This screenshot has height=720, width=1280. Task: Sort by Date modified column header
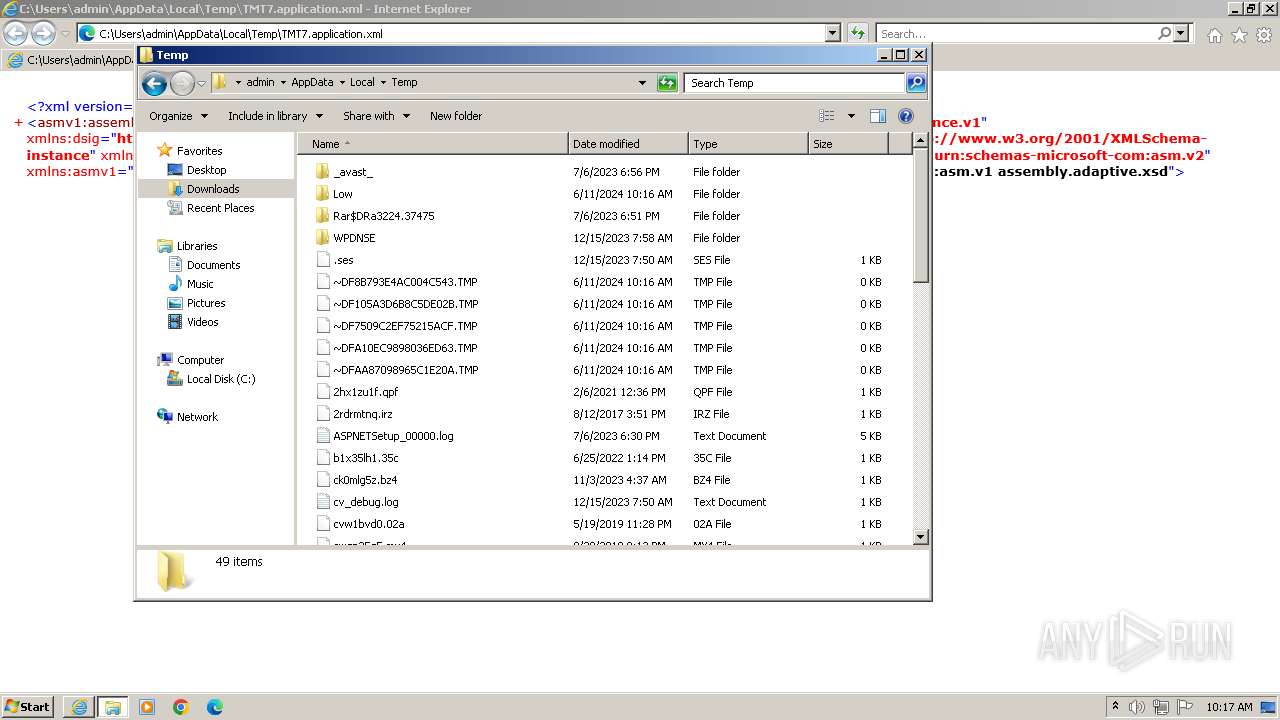(628, 144)
